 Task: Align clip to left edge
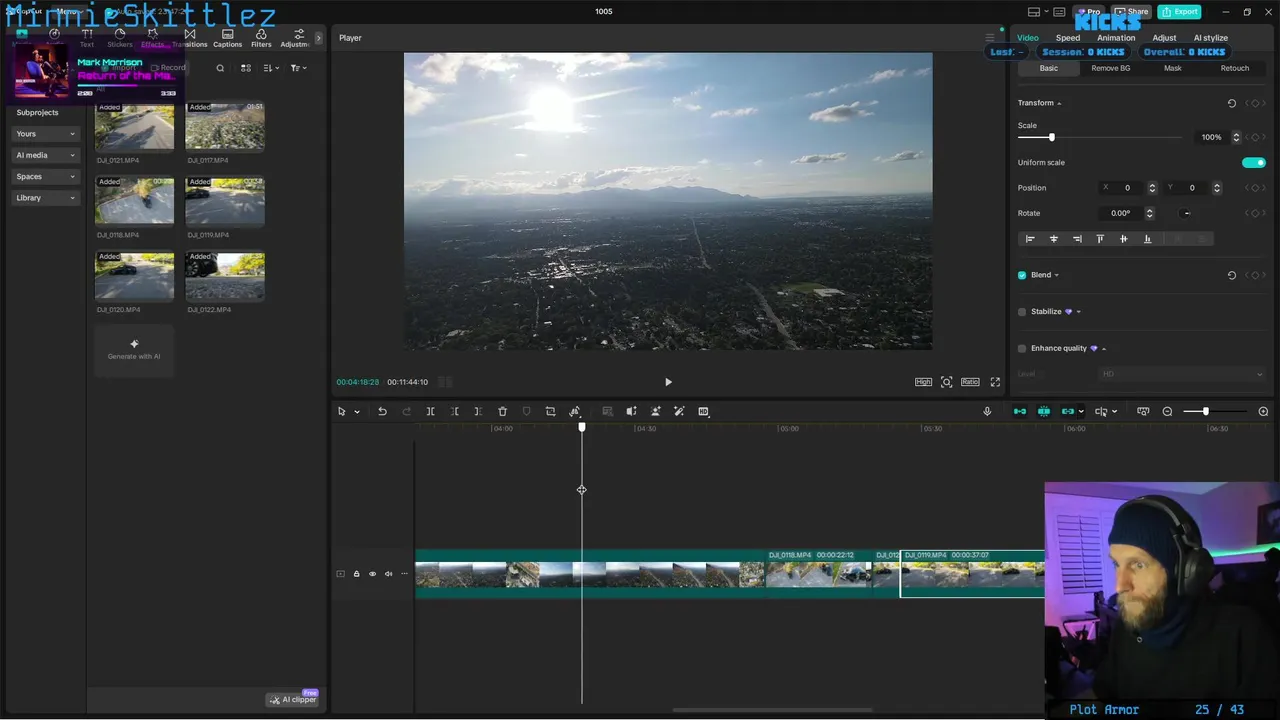coord(1030,239)
